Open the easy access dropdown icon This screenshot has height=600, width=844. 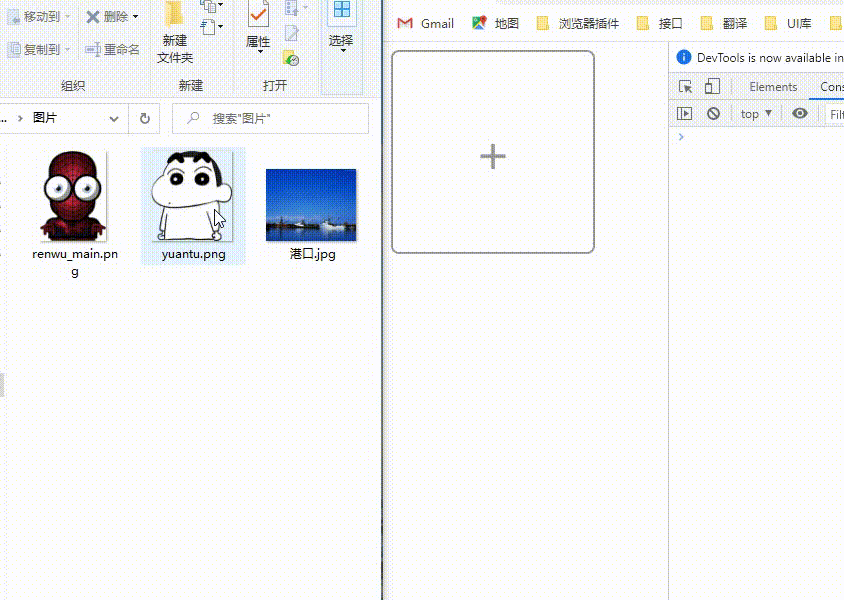click(212, 26)
